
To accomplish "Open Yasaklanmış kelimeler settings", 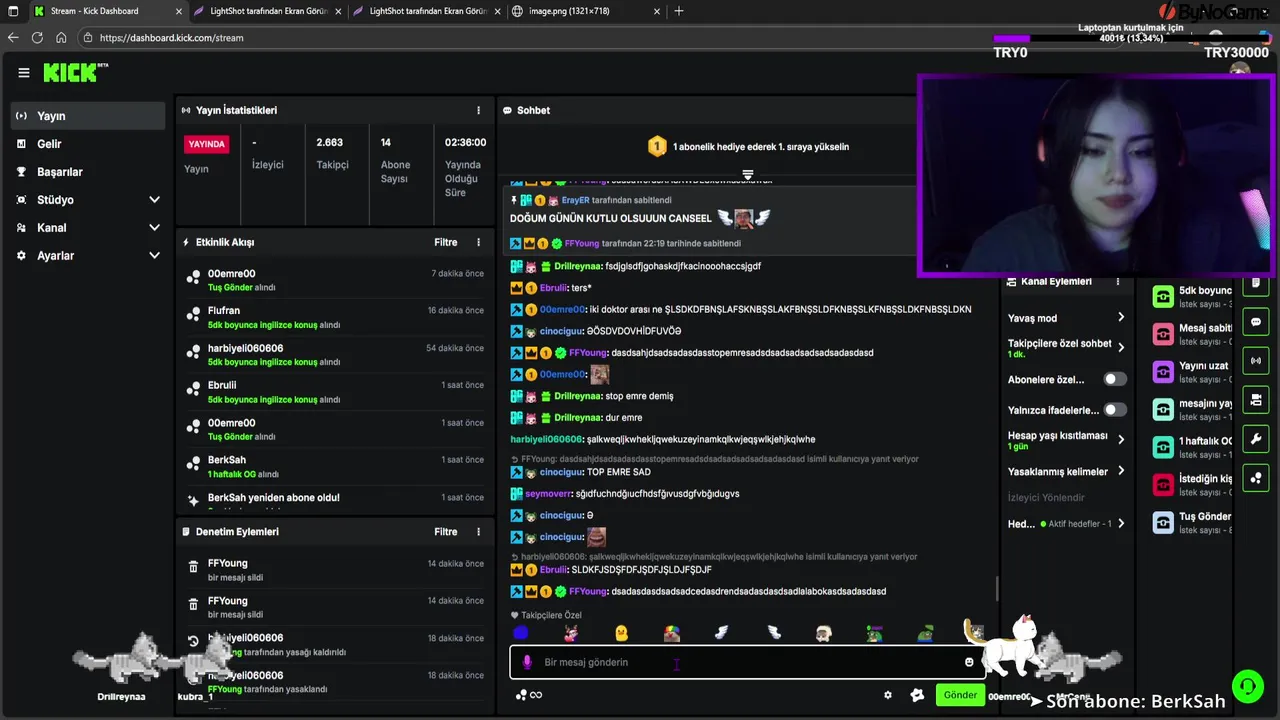I will pos(1066,471).
